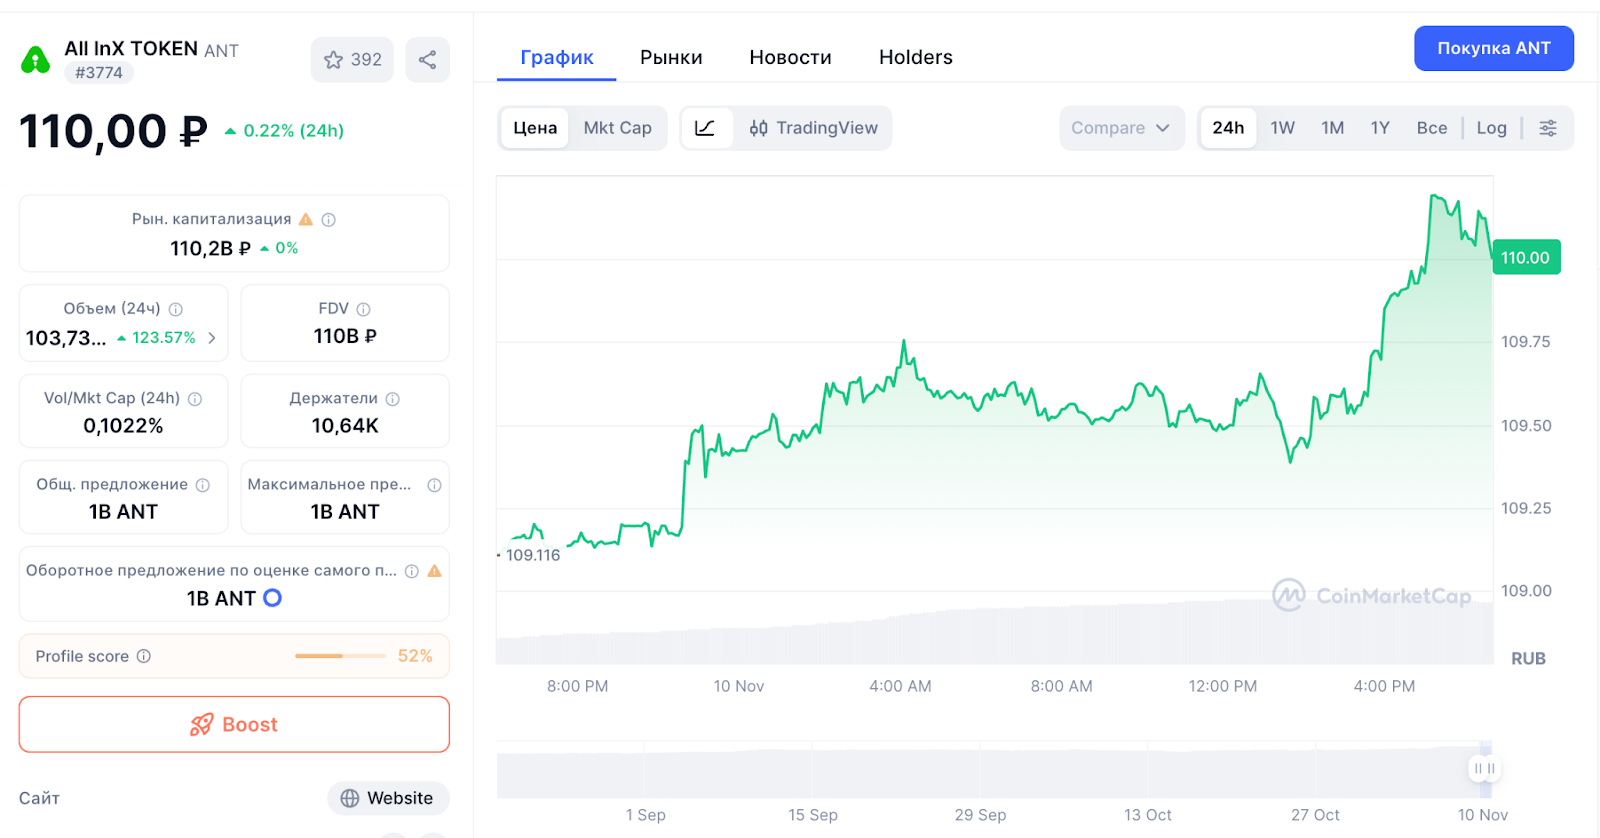Screen dimensions: 1600x838
Task: Click the globe icon on Website
Action: tap(349, 798)
